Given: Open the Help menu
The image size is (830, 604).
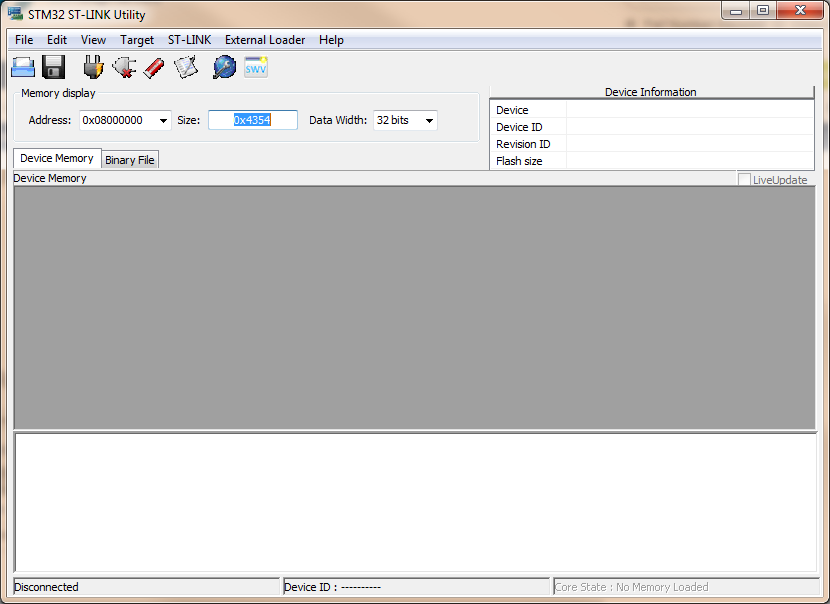Looking at the screenshot, I should pyautogui.click(x=331, y=40).
